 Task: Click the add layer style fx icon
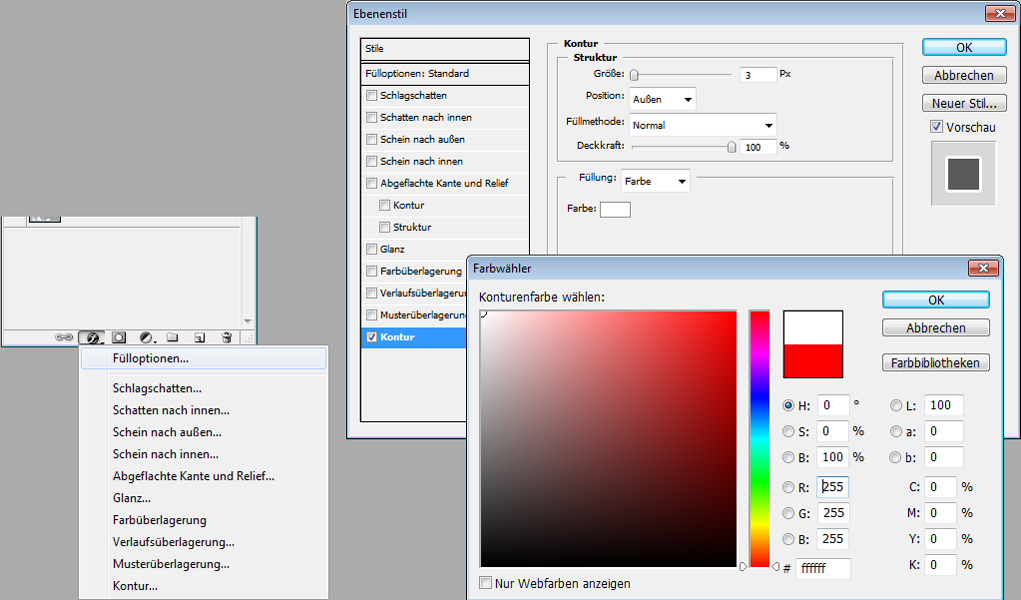92,337
